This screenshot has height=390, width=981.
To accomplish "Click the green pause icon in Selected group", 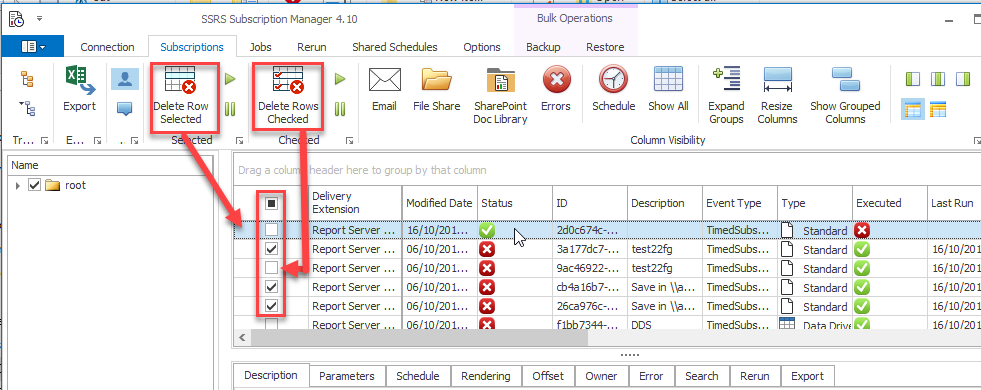I will (230, 109).
